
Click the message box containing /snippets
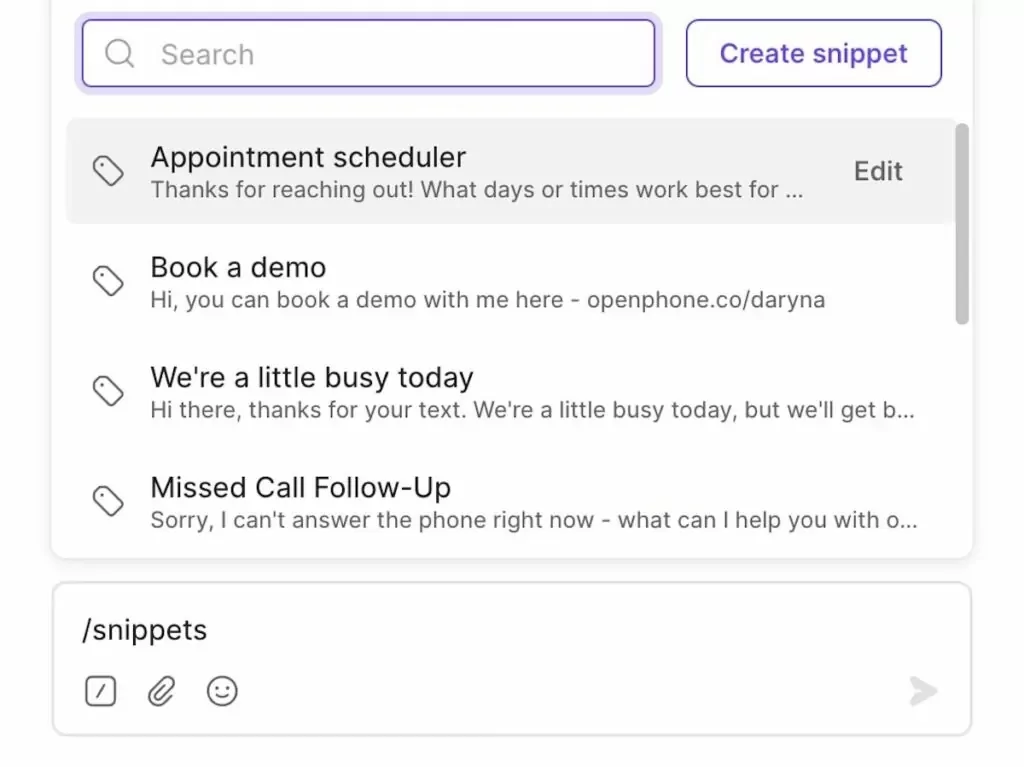point(400,630)
